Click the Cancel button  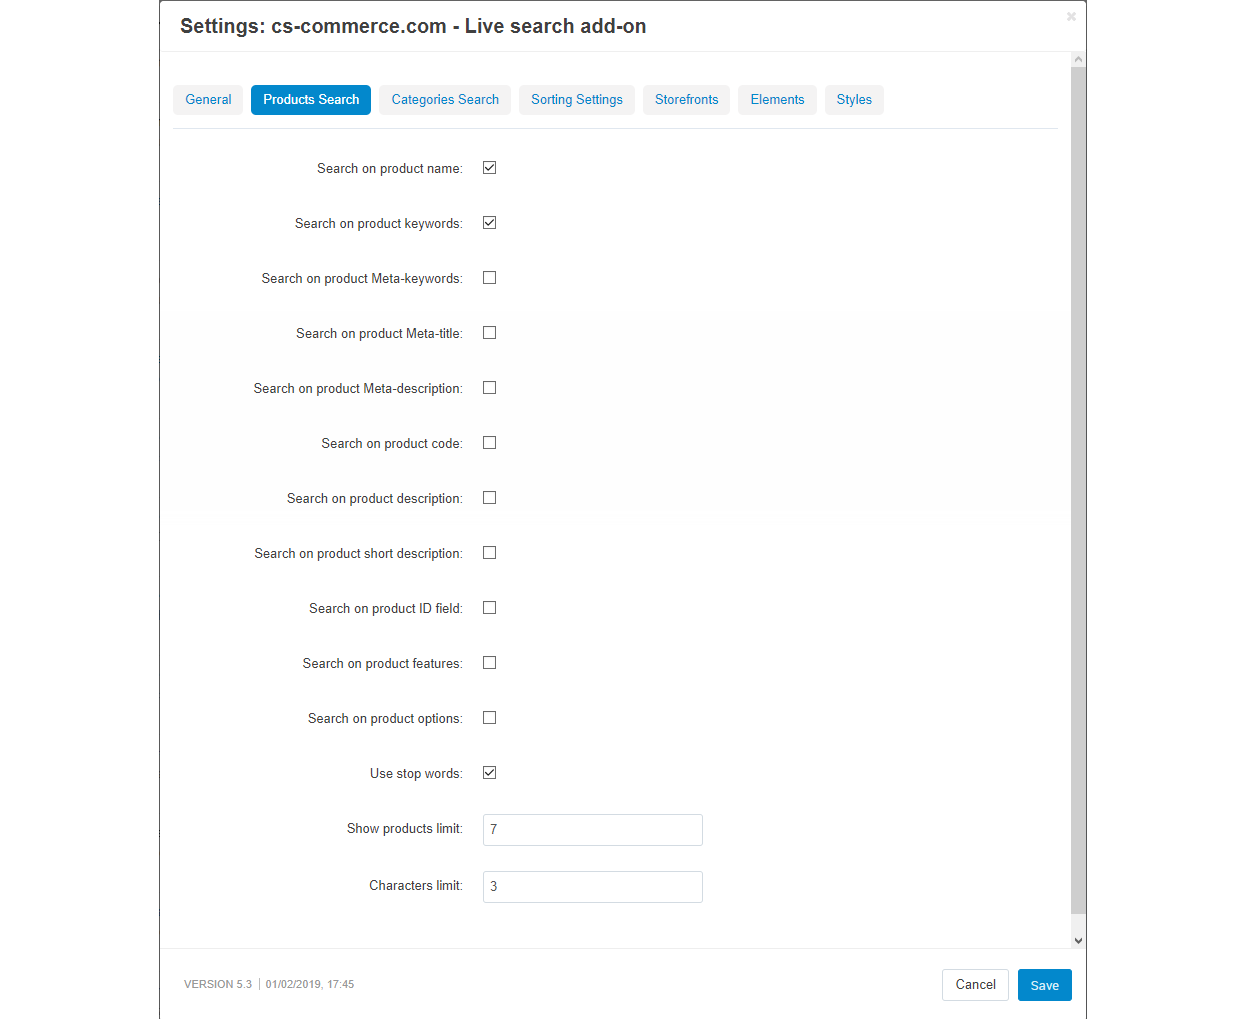975,985
